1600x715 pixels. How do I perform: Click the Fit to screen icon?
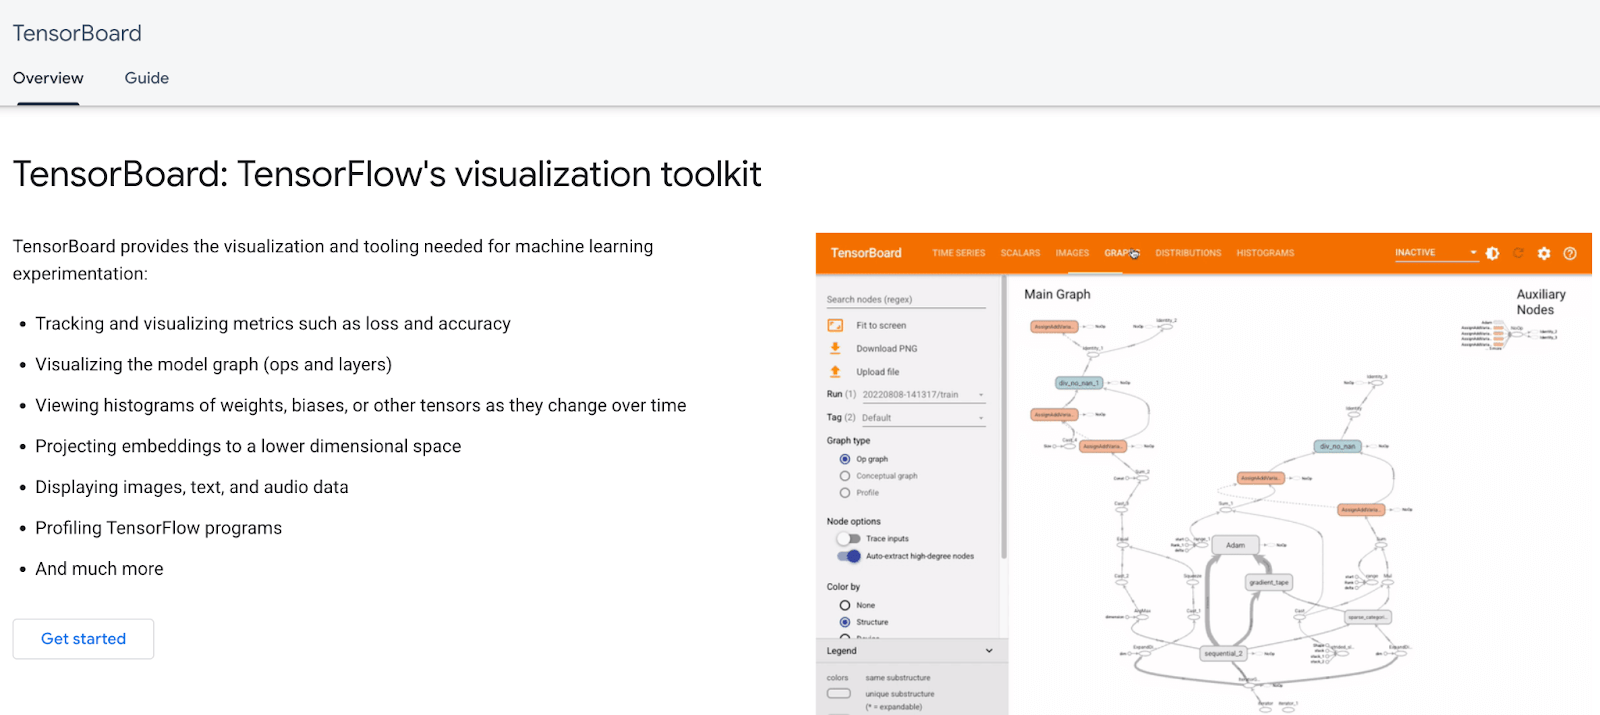(835, 326)
